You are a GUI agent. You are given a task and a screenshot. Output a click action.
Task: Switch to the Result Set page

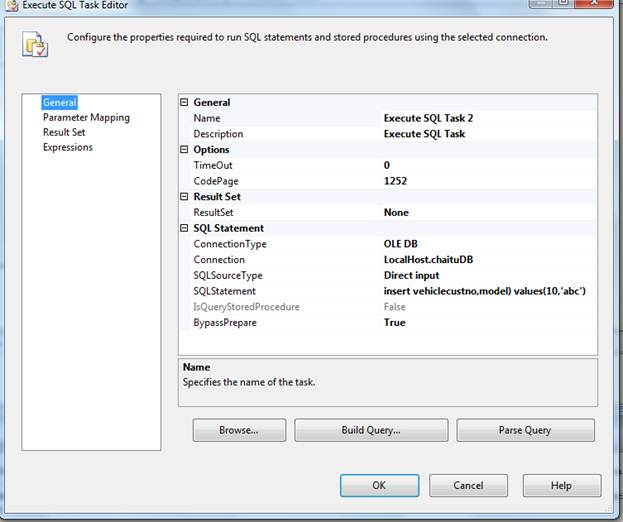[64, 132]
